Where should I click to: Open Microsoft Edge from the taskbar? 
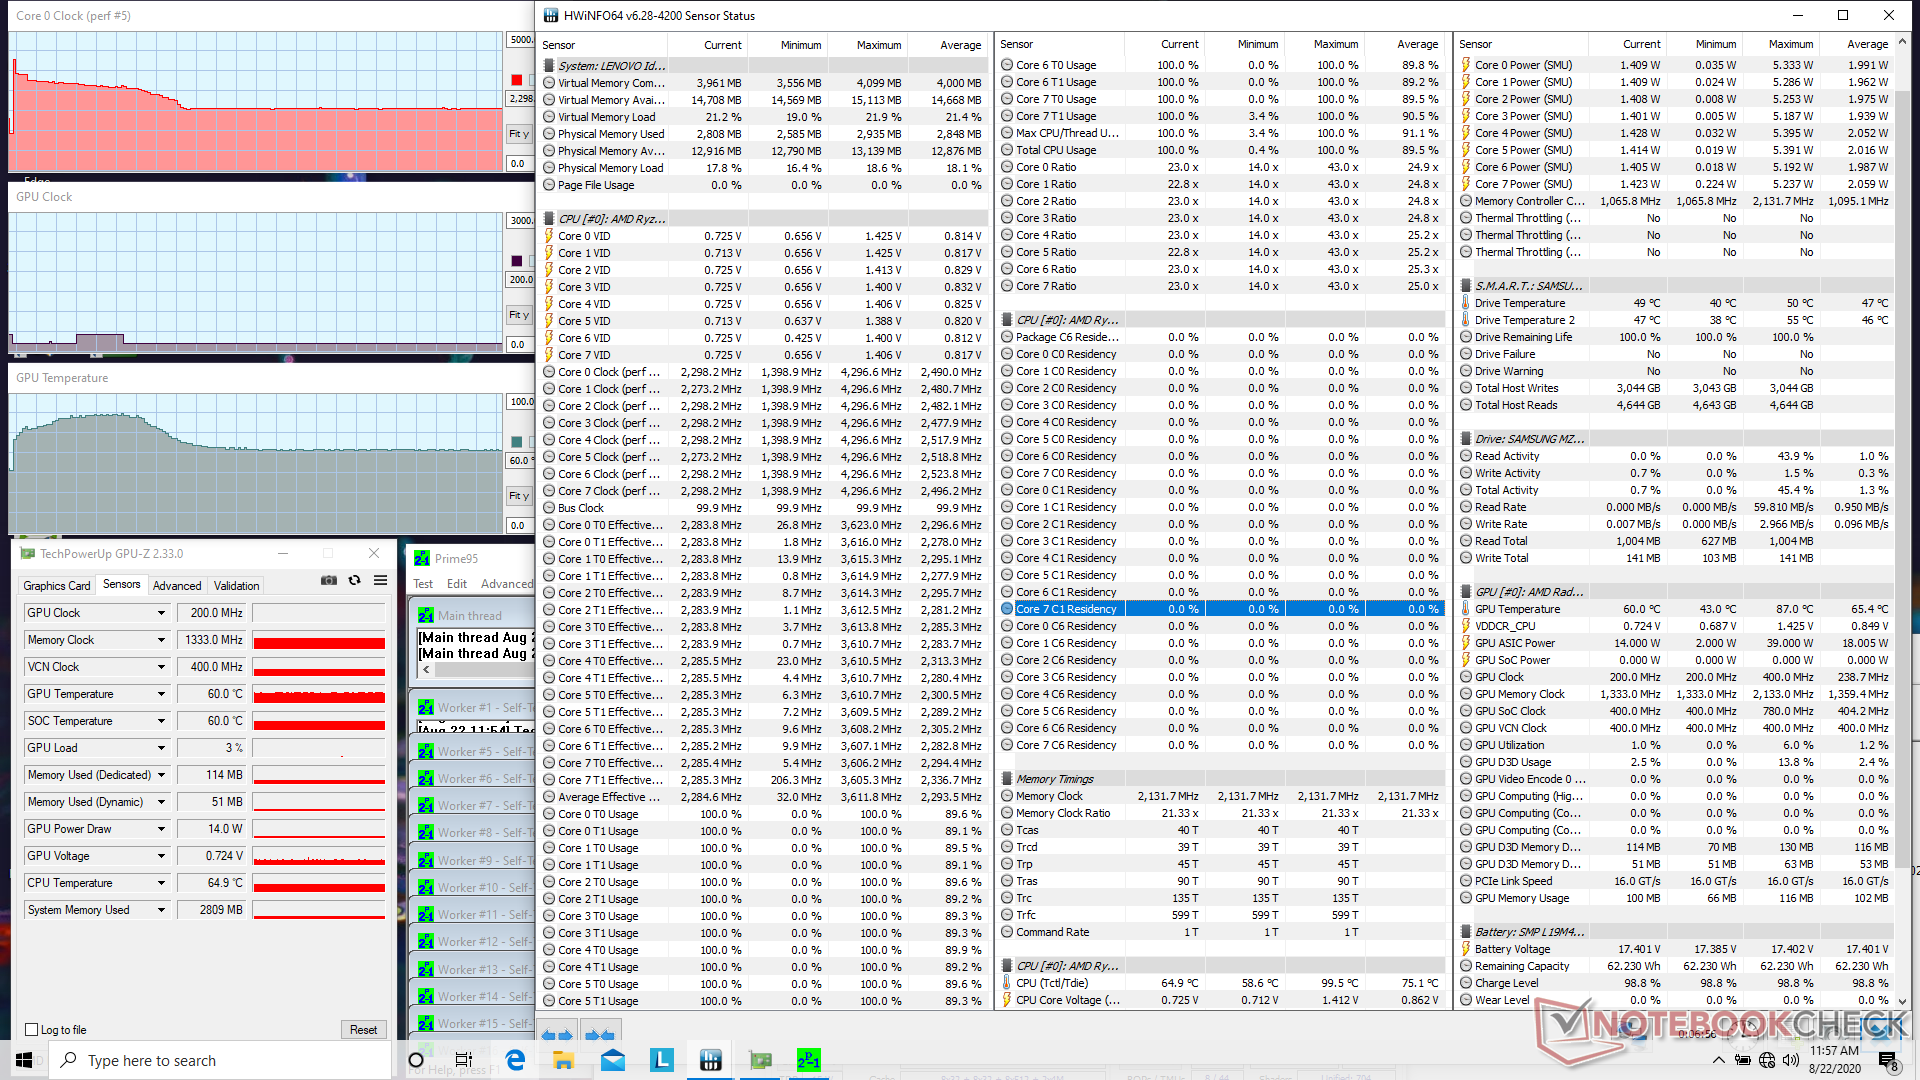point(515,1060)
